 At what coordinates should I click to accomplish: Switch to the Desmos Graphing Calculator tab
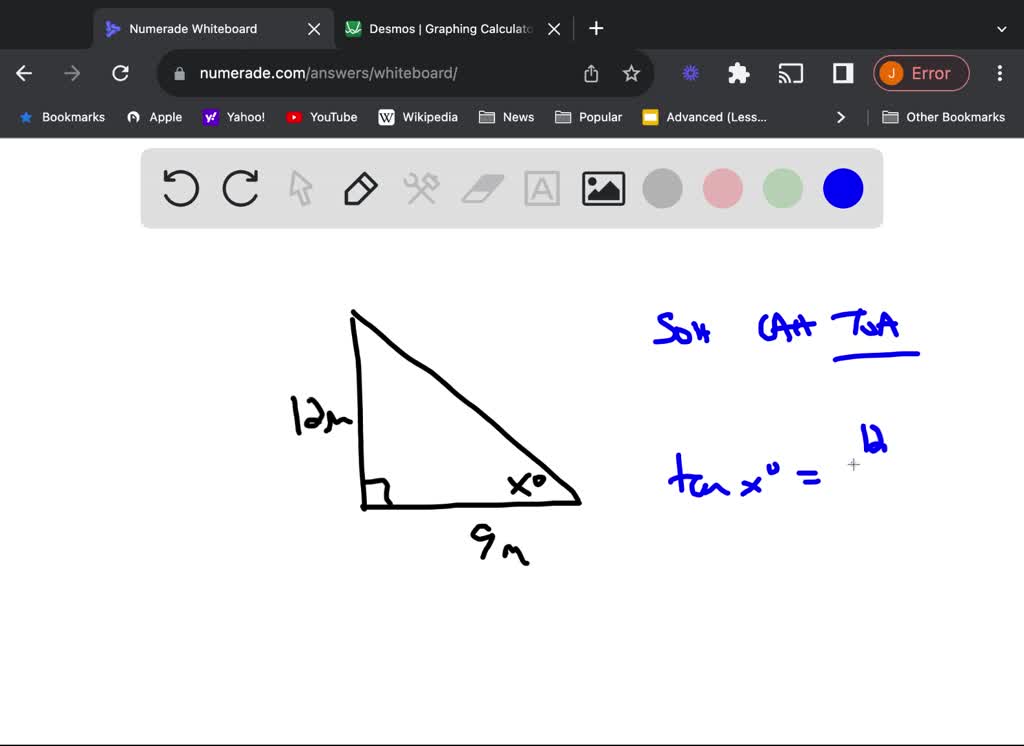(449, 28)
